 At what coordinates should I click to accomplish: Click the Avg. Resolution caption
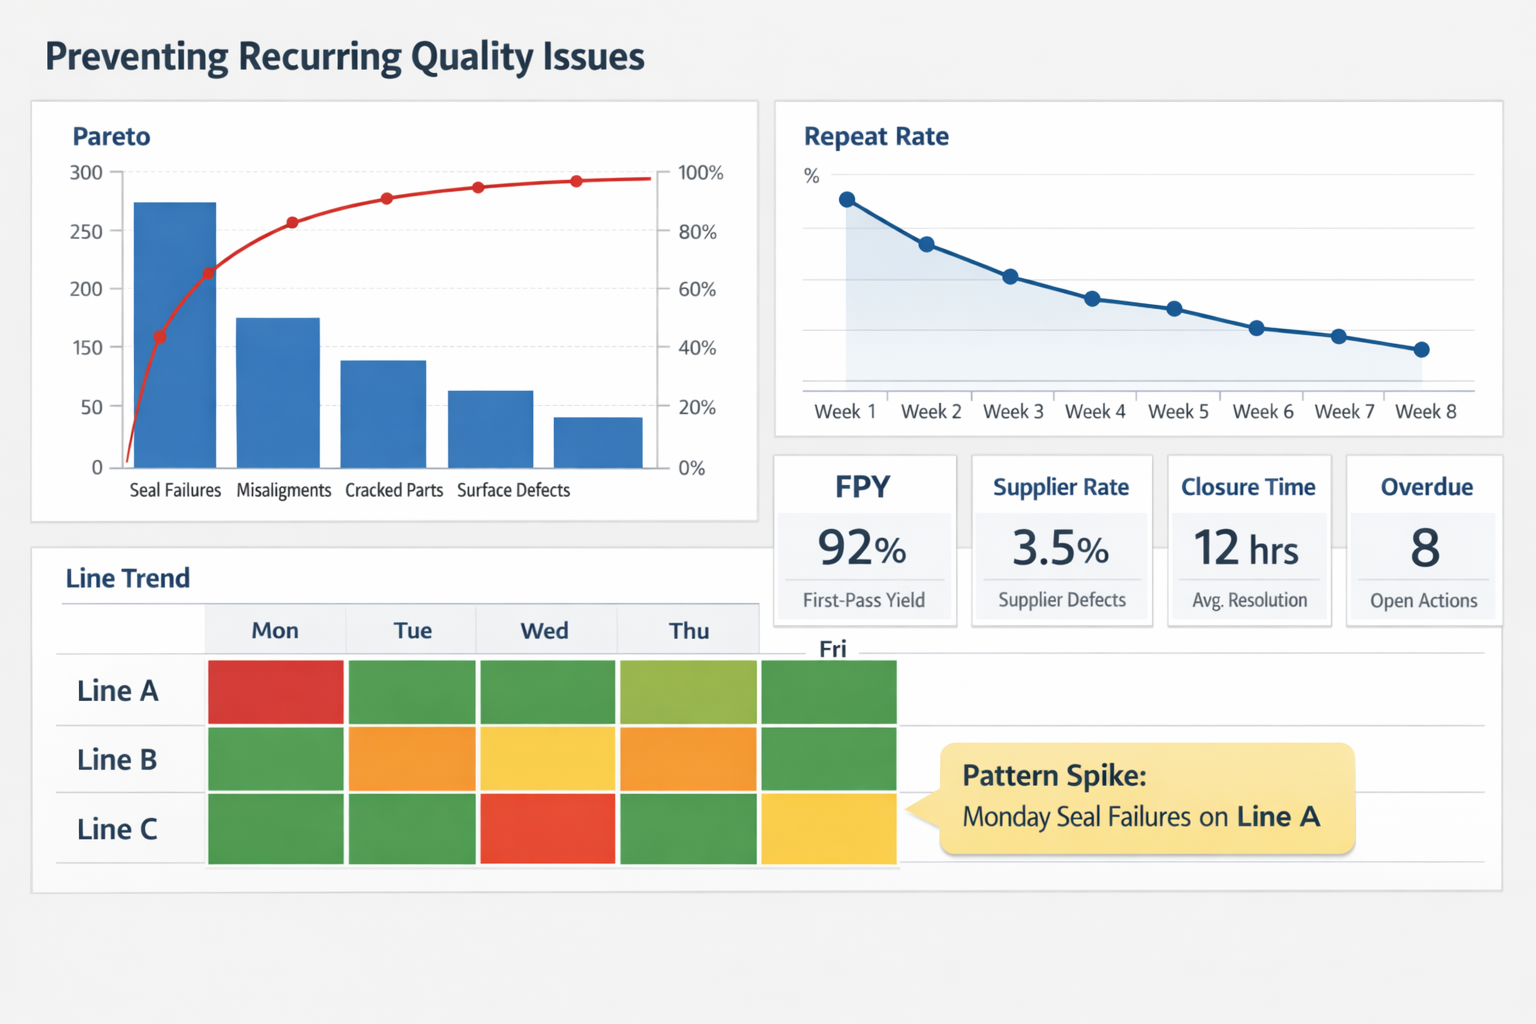click(x=1250, y=600)
